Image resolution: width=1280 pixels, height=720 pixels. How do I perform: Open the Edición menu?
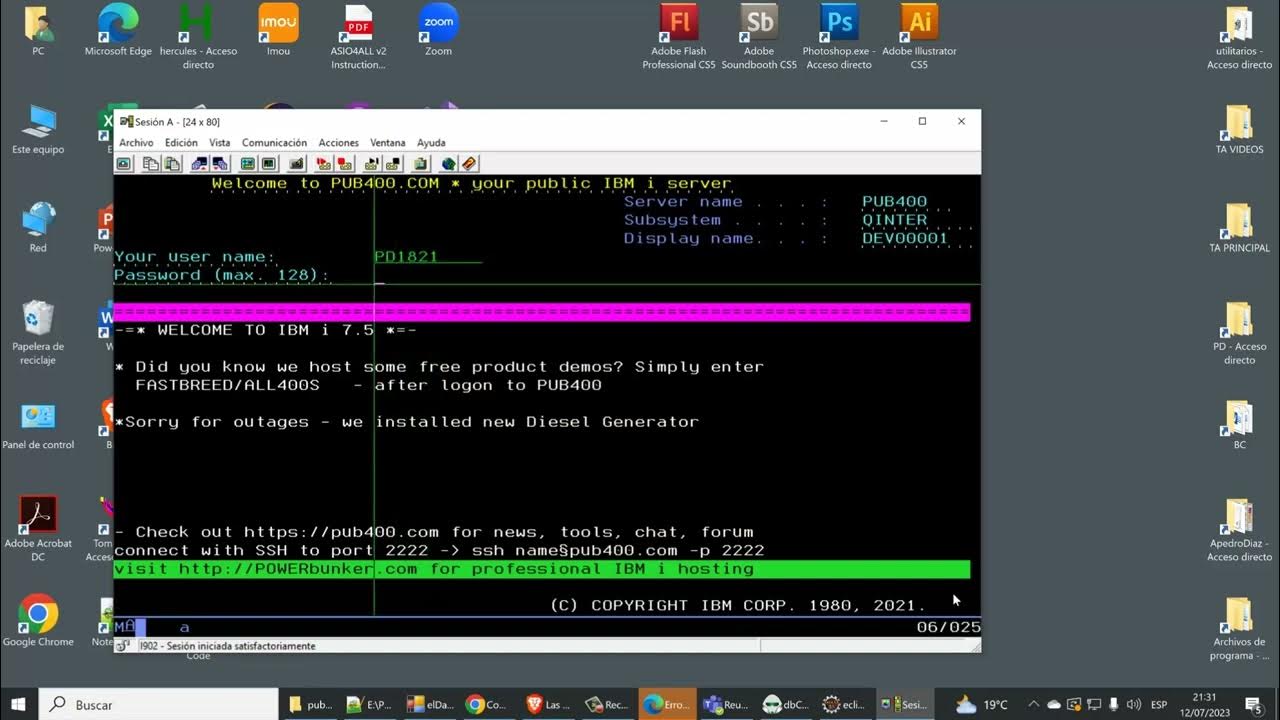181,143
